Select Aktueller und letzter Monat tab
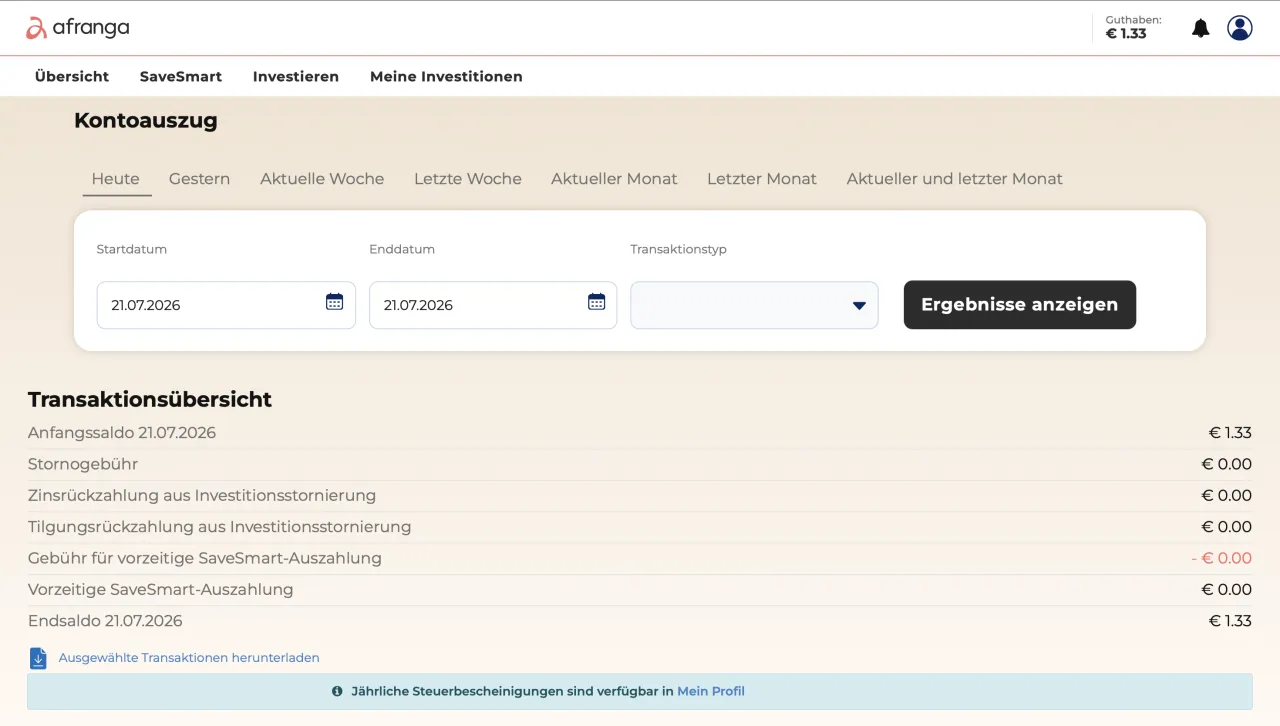Image resolution: width=1280 pixels, height=726 pixels. click(x=955, y=179)
